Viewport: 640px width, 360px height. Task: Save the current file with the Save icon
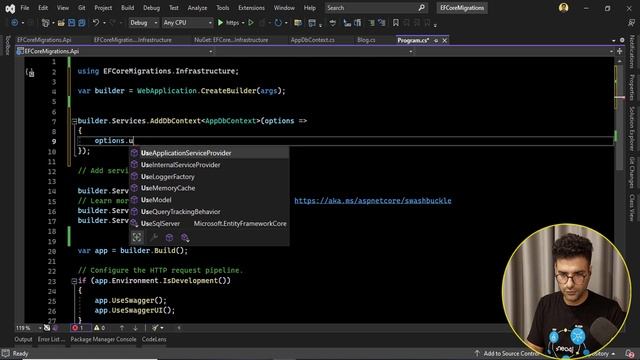pyautogui.click(x=71, y=23)
